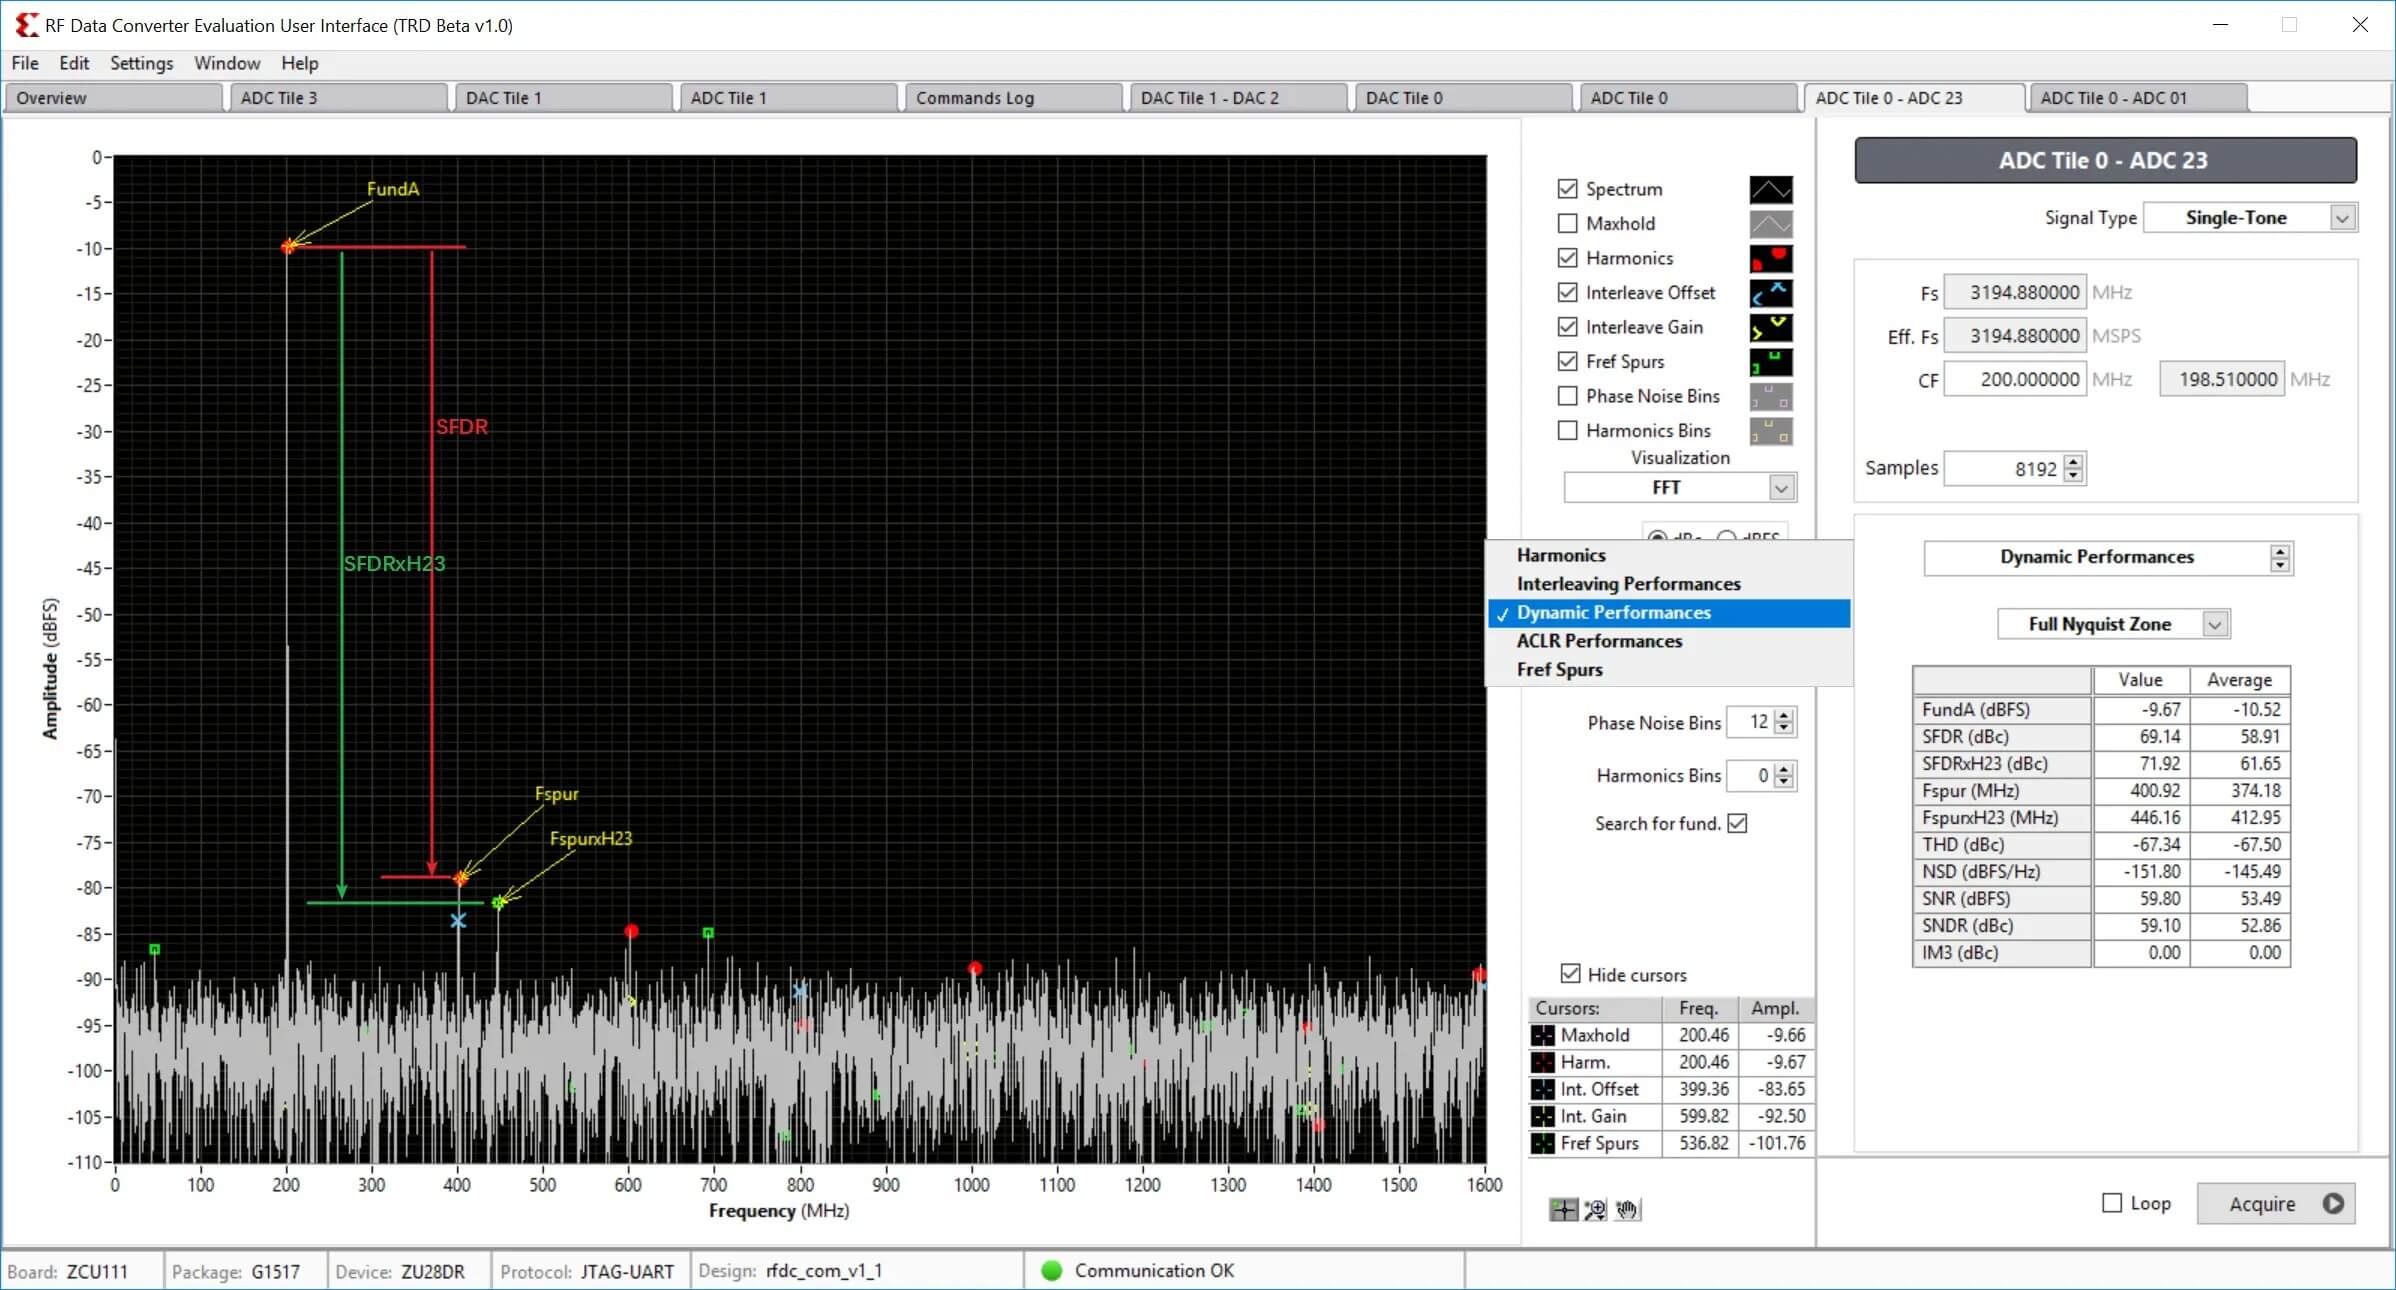Switch to the Commands Log tab
This screenshot has height=1290, width=2396.
click(x=1012, y=98)
